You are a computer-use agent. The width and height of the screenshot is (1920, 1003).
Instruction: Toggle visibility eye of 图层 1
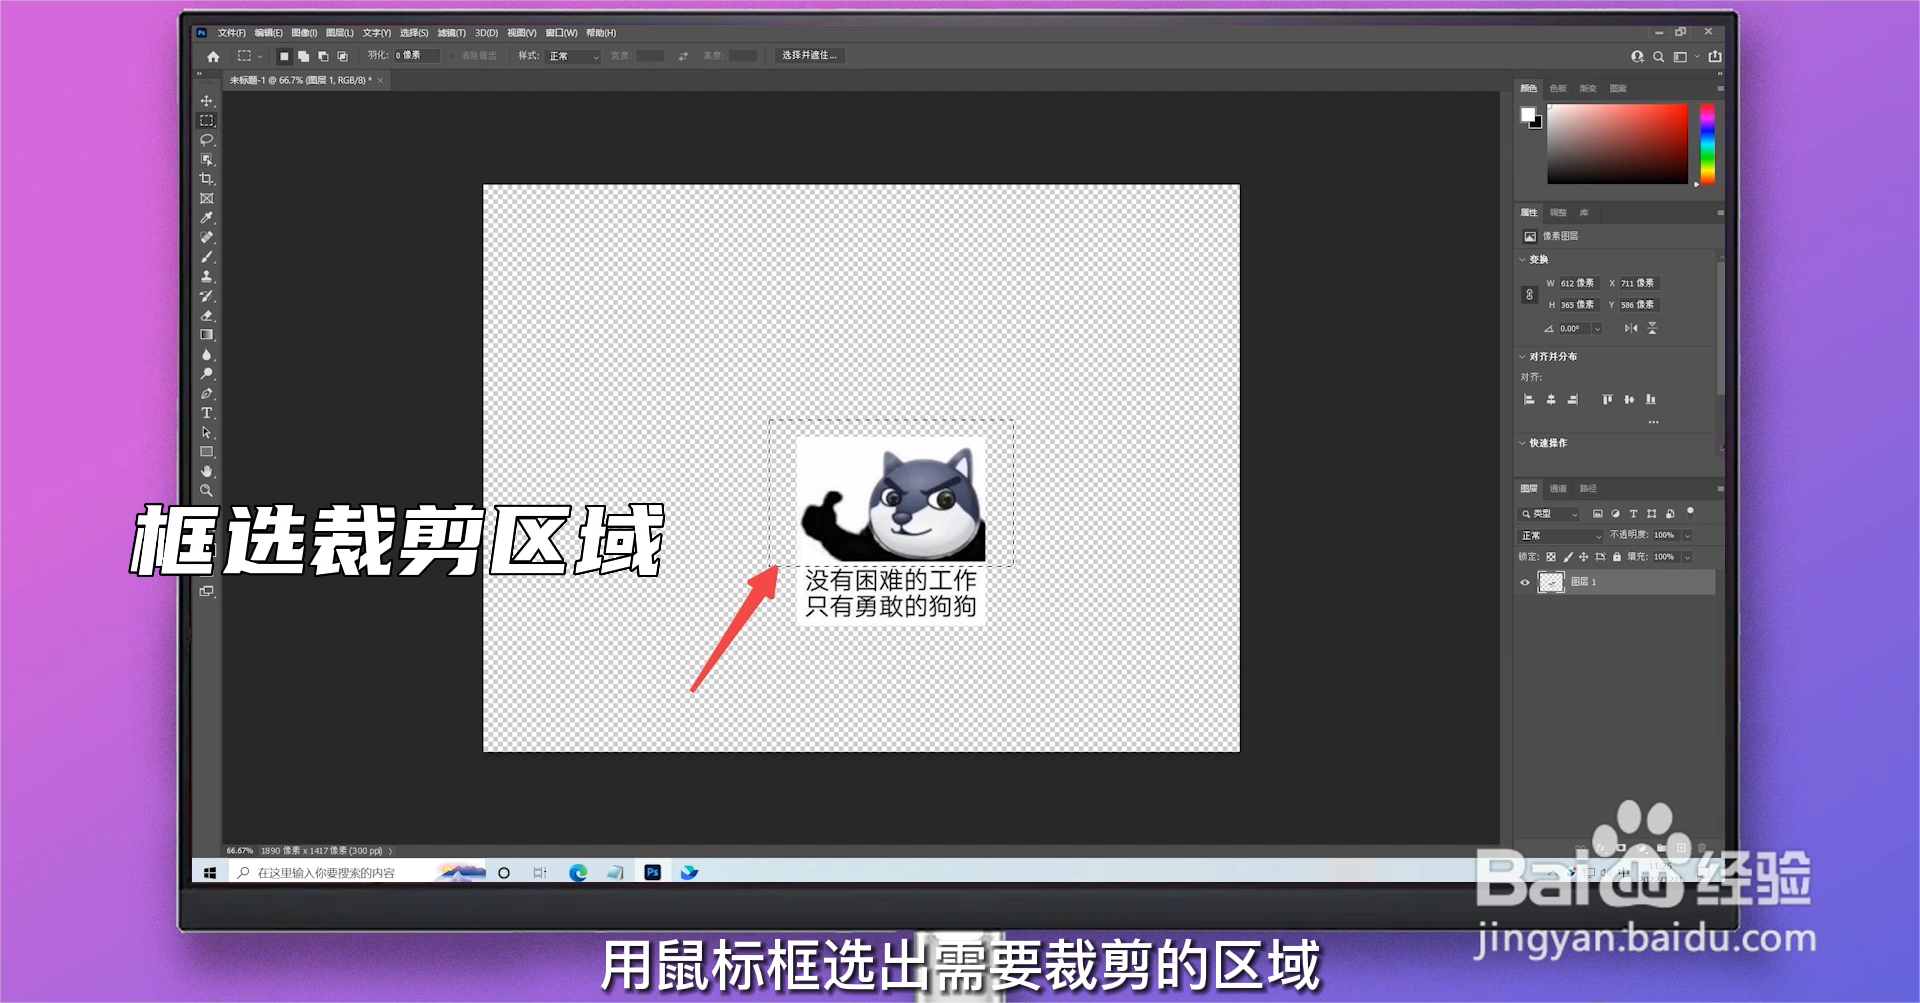[1525, 582]
